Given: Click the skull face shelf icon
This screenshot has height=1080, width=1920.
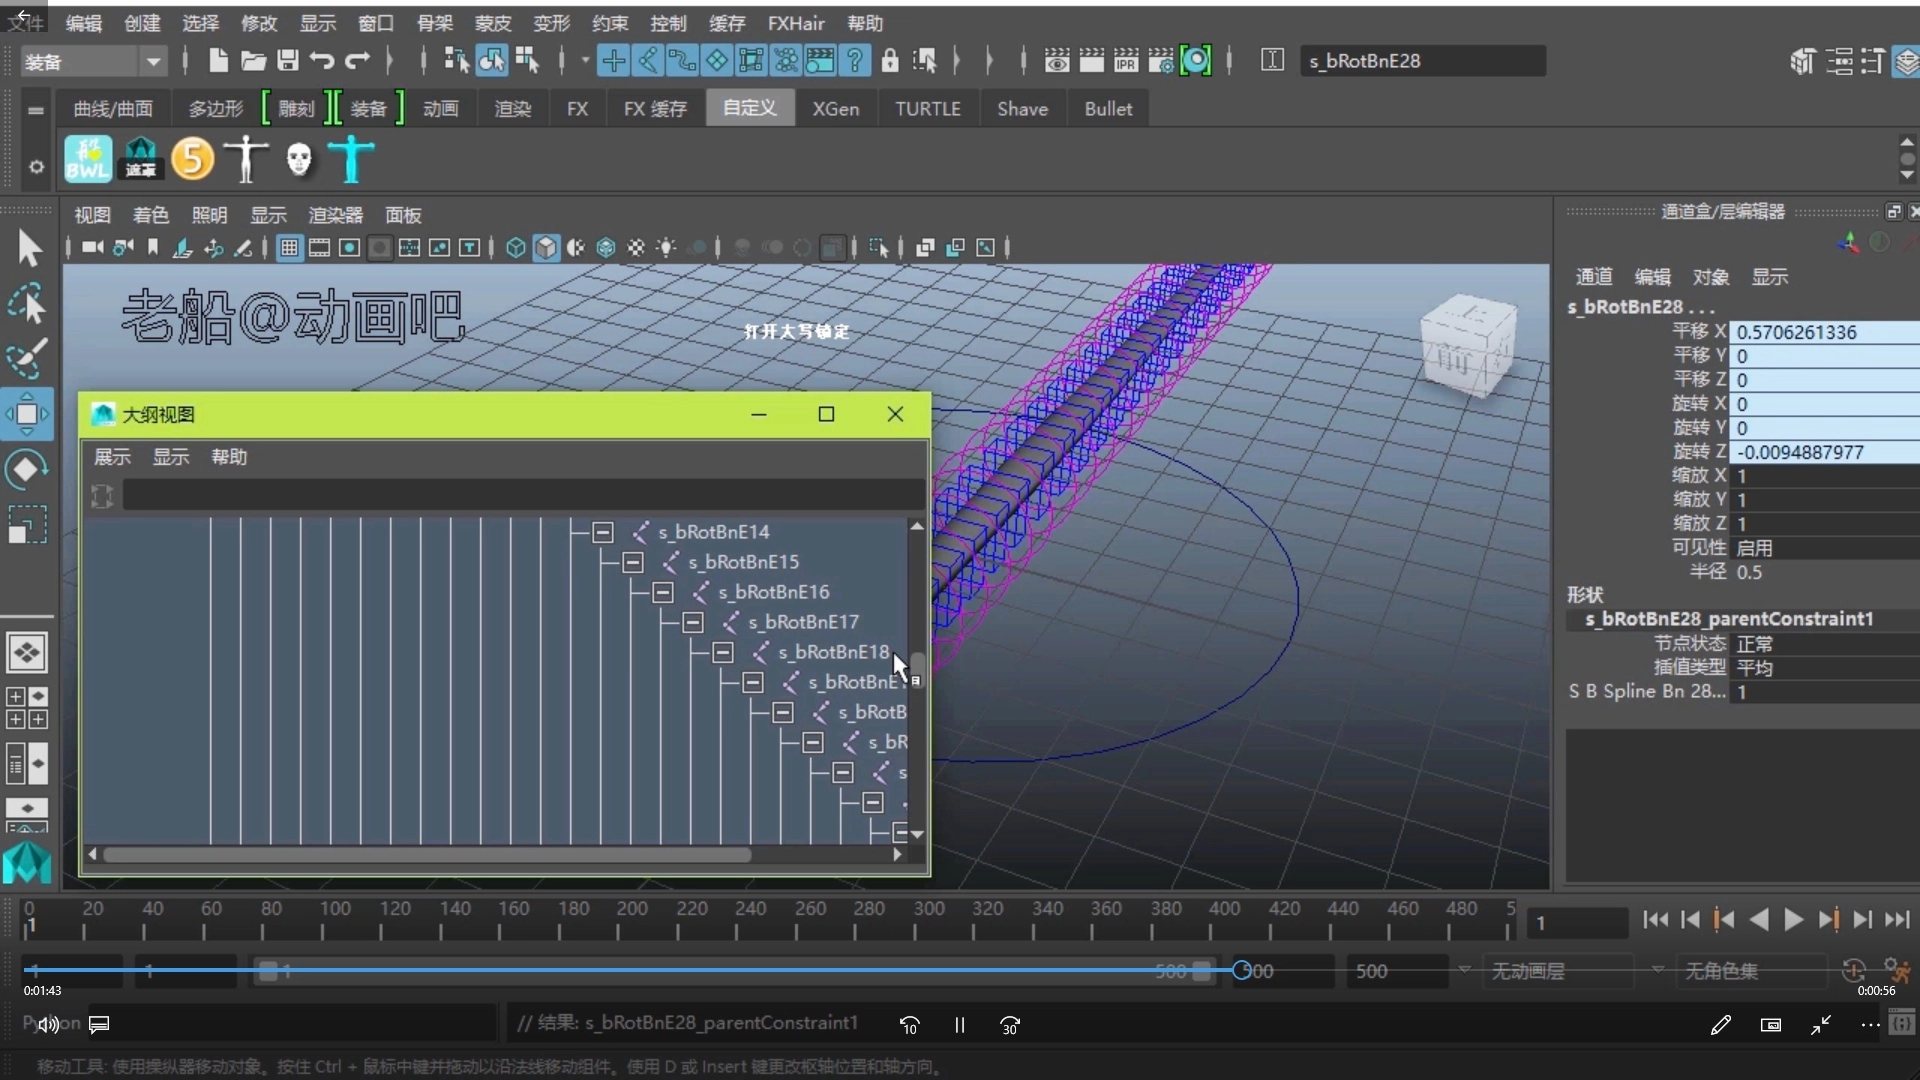Looking at the screenshot, I should [x=298, y=159].
